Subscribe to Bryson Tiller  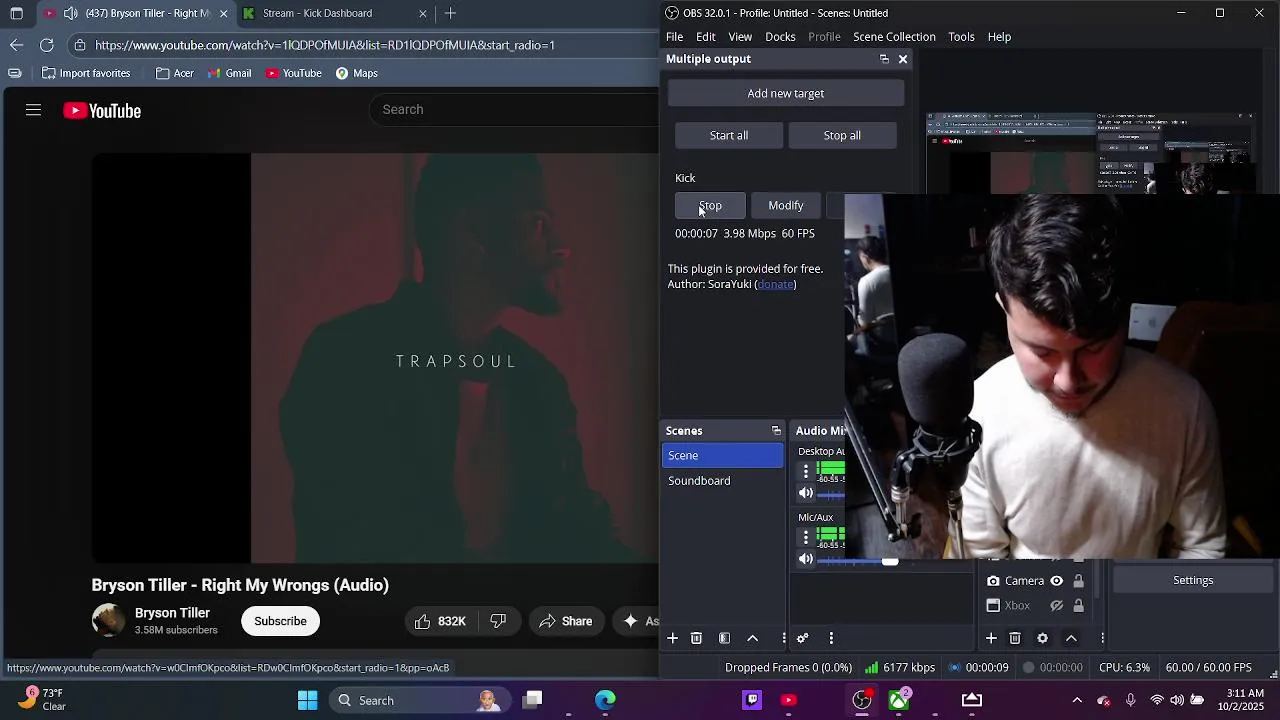click(280, 621)
